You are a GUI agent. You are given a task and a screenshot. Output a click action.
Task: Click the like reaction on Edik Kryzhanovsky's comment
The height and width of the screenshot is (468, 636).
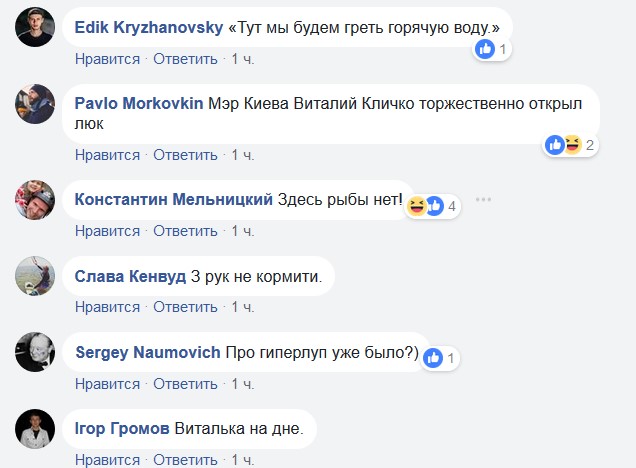486,48
